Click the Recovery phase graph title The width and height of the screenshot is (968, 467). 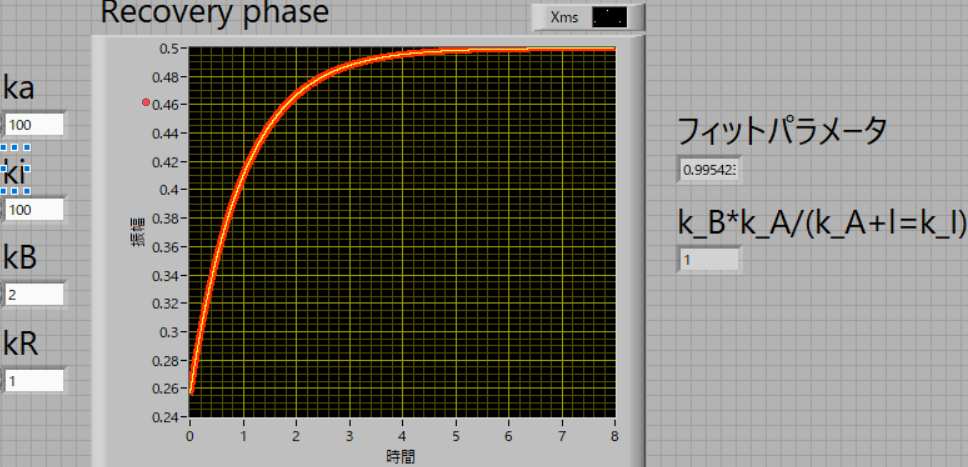pos(214,14)
